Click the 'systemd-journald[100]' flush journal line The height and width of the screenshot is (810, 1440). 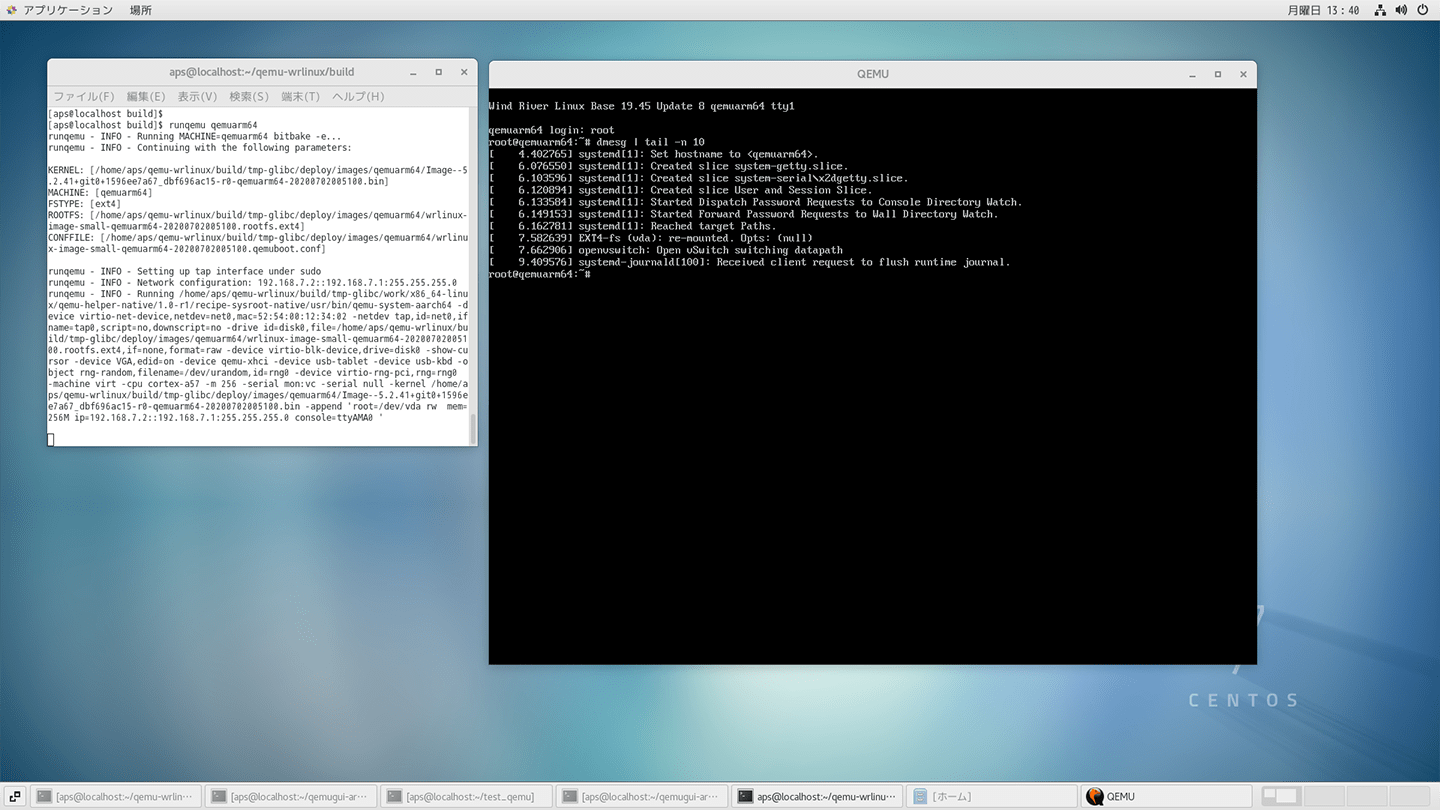click(750, 262)
